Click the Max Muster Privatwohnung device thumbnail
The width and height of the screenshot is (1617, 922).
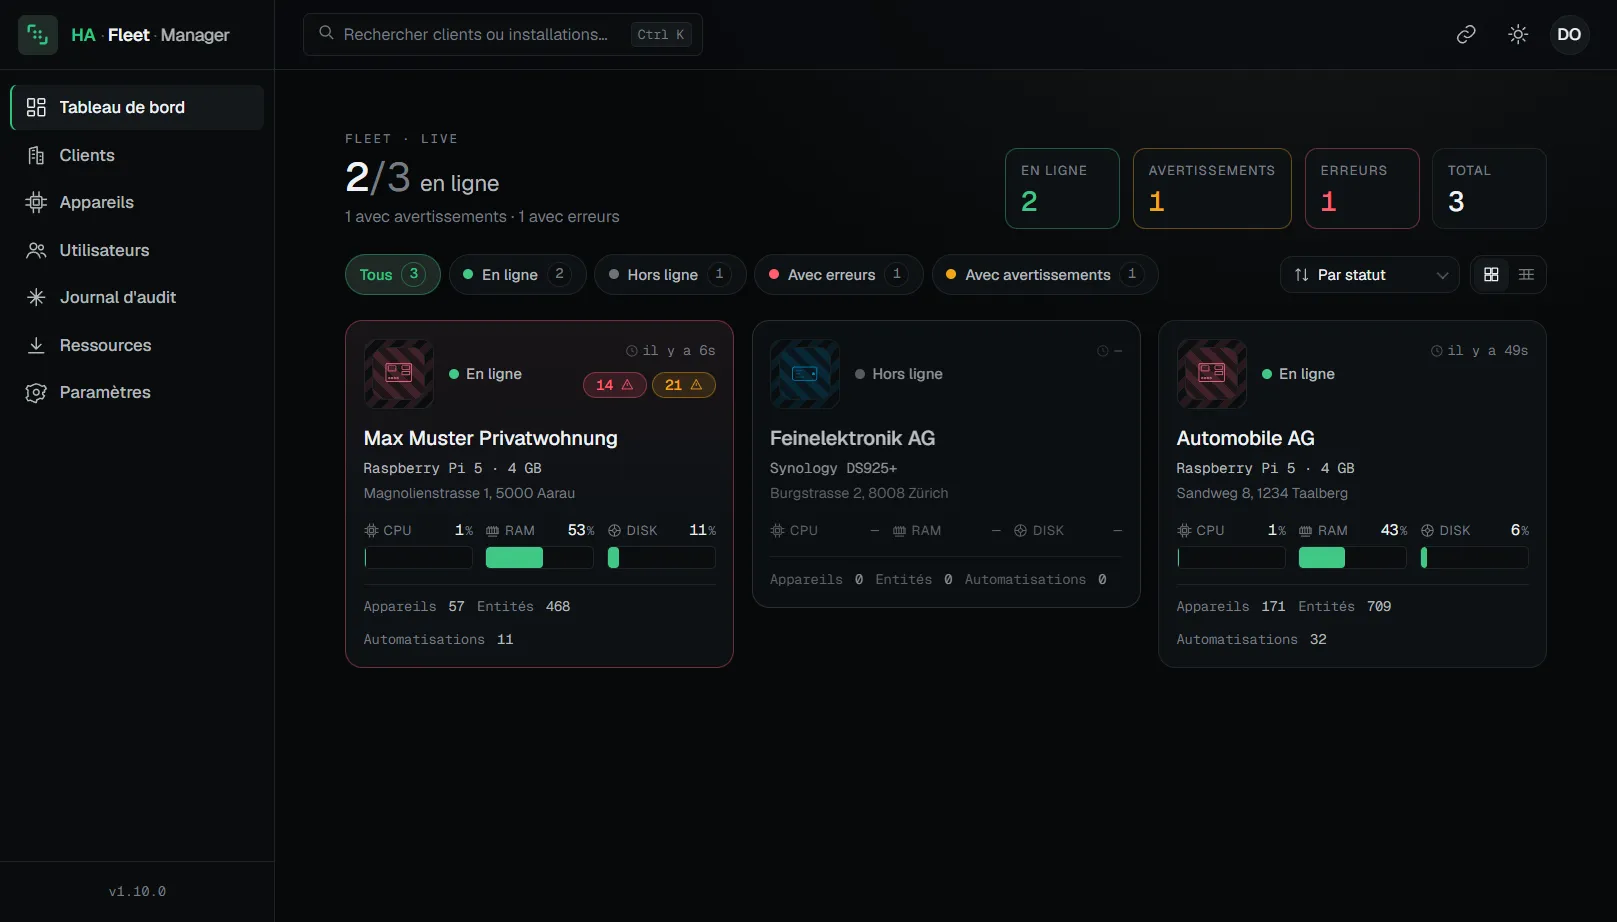pyautogui.click(x=399, y=374)
